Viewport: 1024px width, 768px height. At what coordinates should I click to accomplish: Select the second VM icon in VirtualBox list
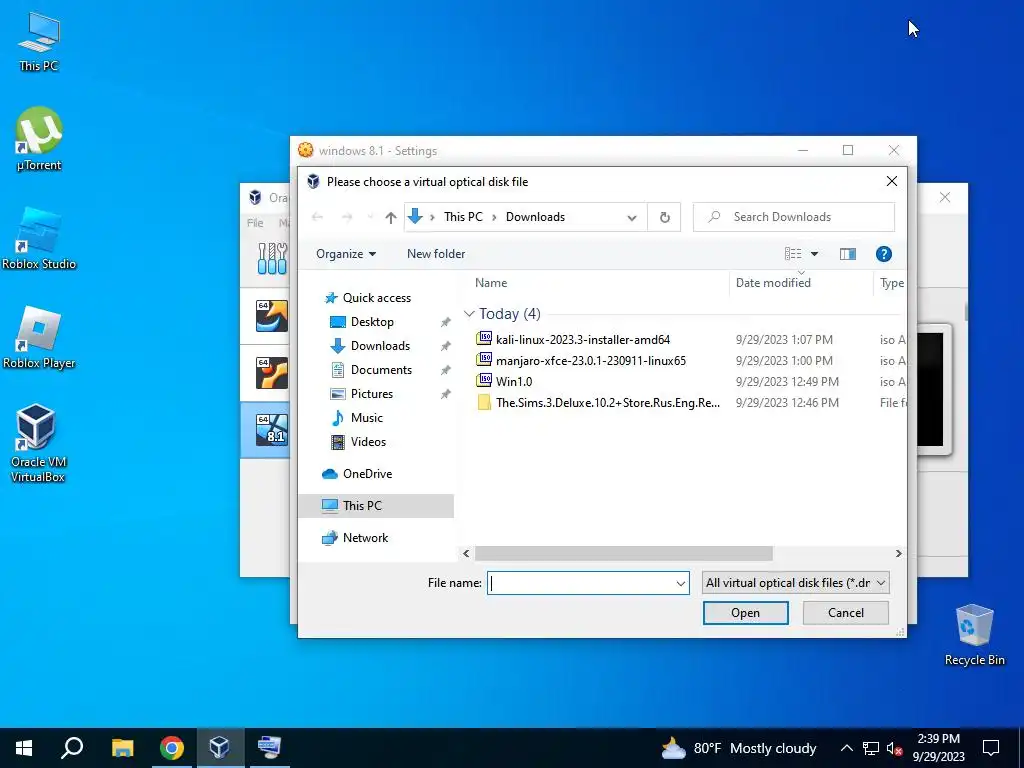tap(272, 373)
